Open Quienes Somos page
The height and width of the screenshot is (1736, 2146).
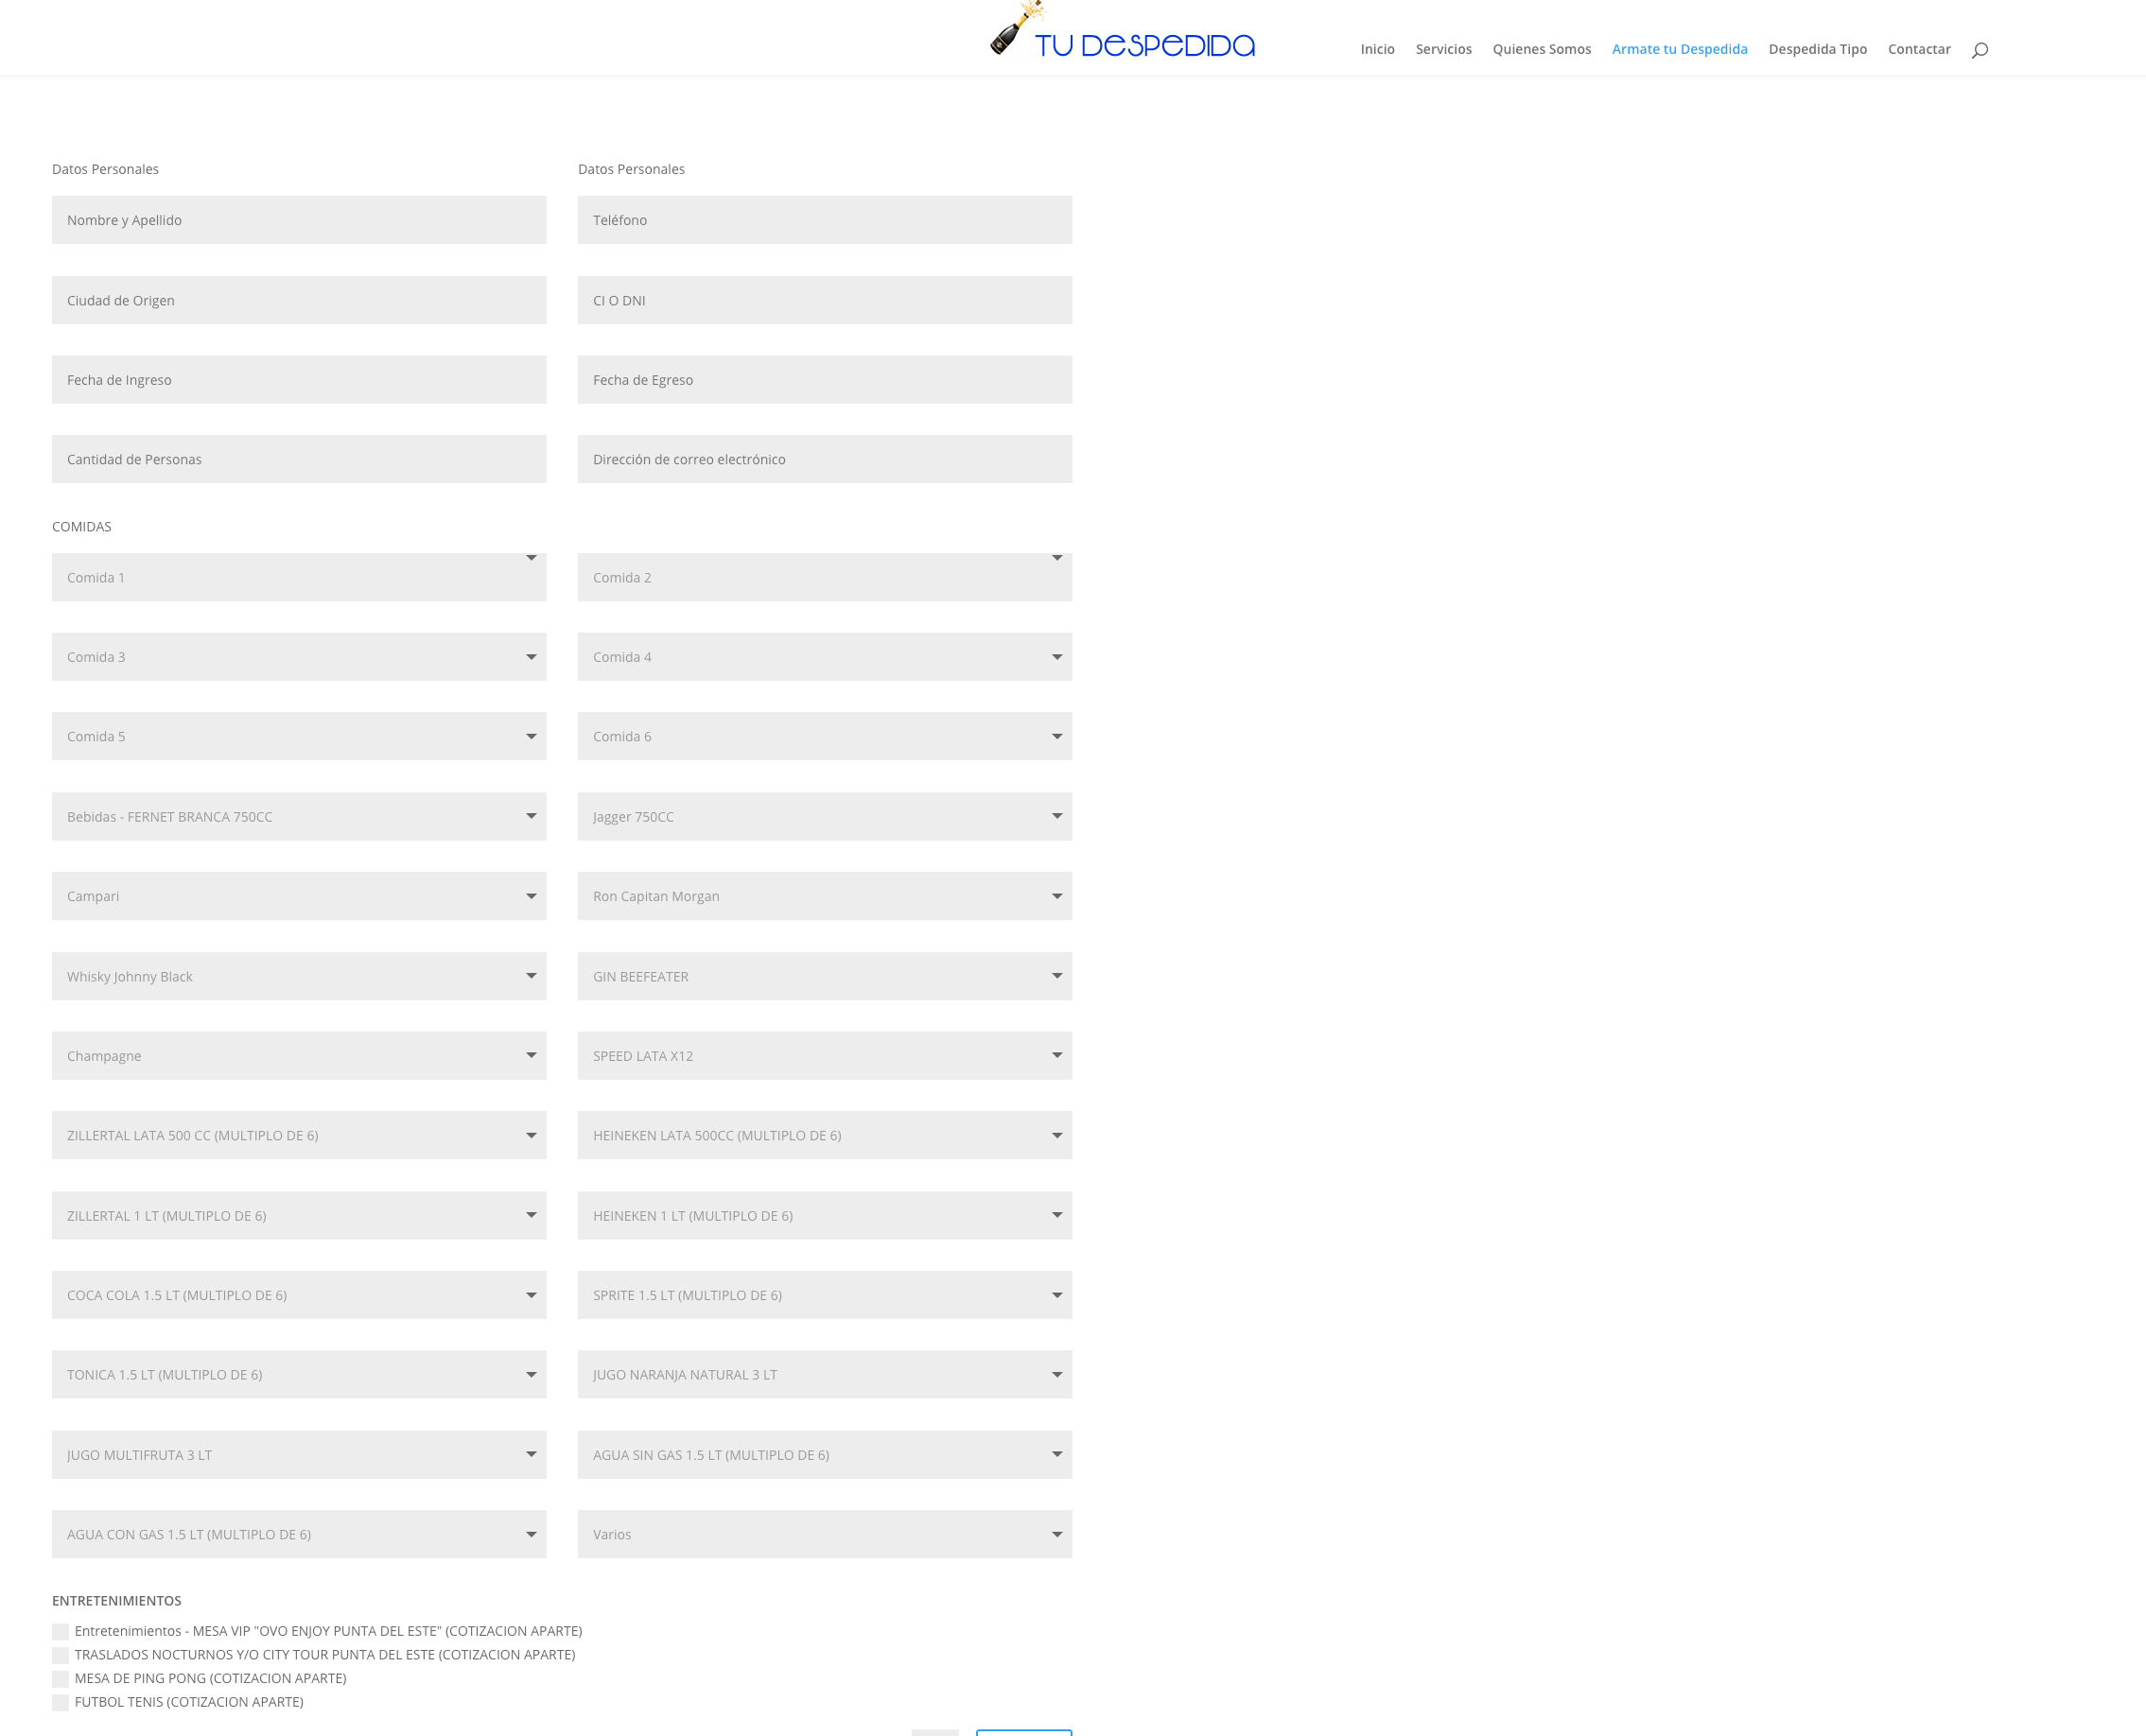tap(1541, 49)
